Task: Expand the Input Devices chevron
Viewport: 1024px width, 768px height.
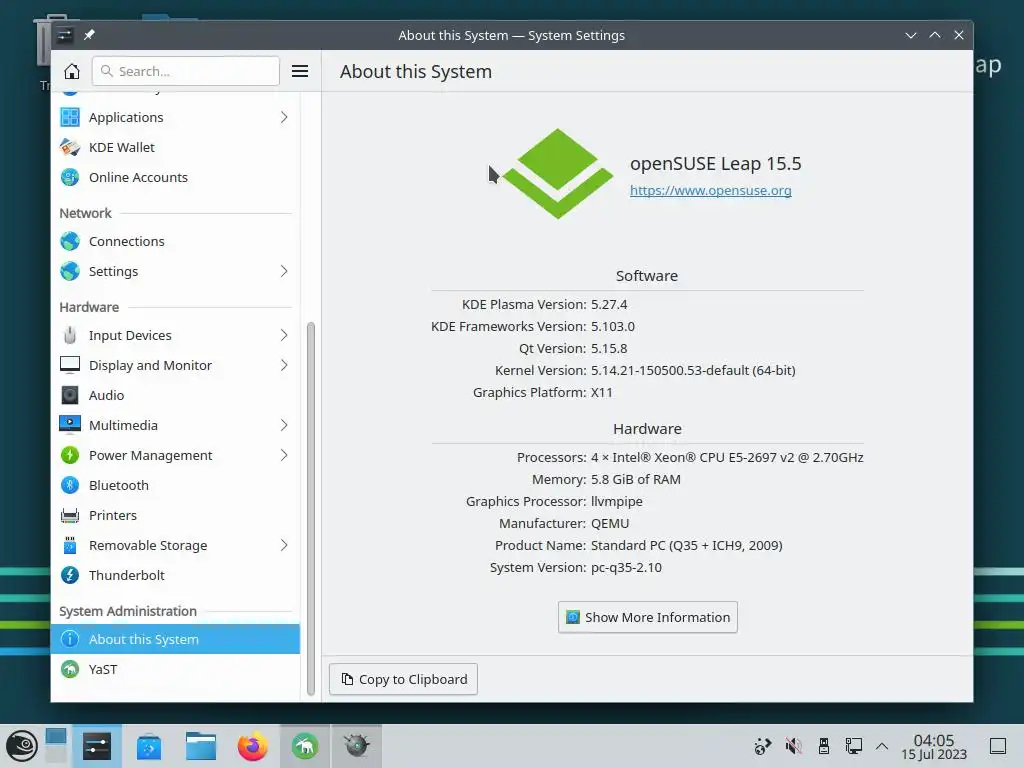Action: [x=284, y=336]
